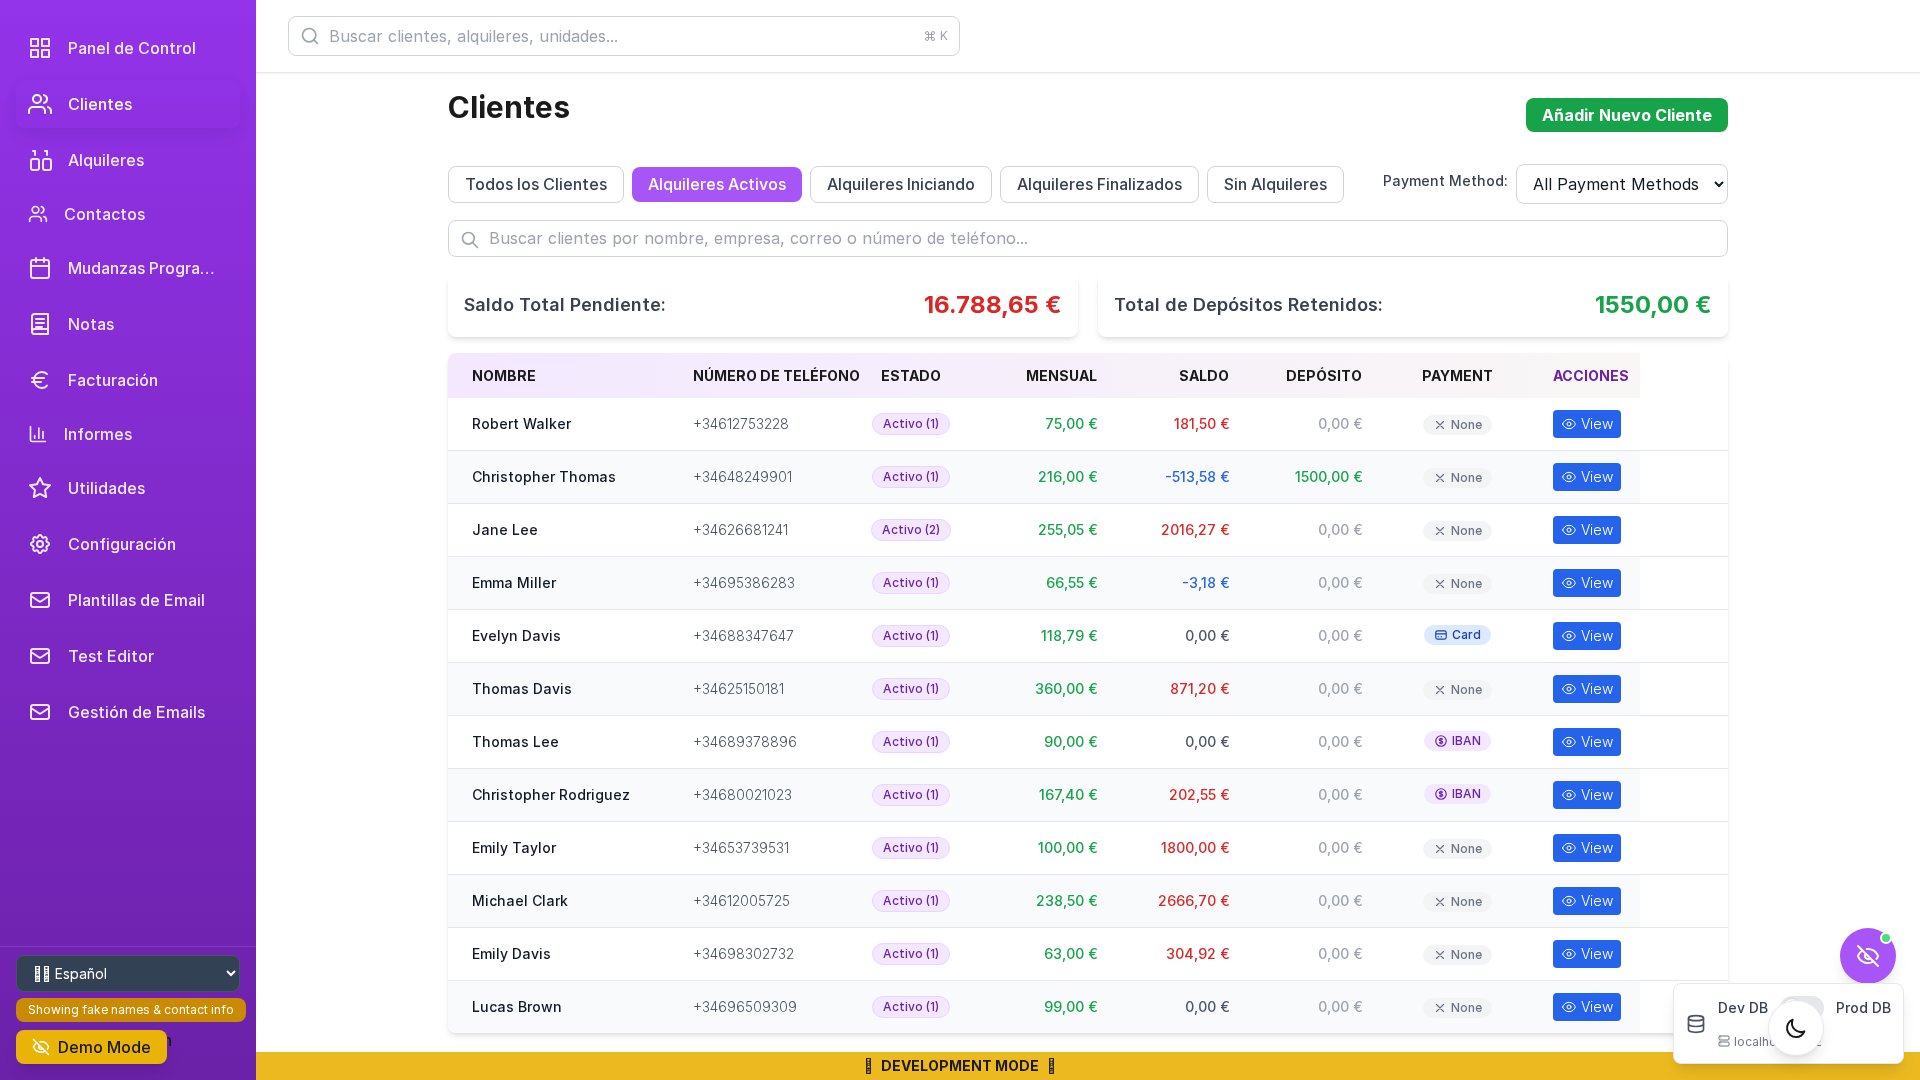
Task: Open Informes bar chart icon
Action: (x=38, y=434)
